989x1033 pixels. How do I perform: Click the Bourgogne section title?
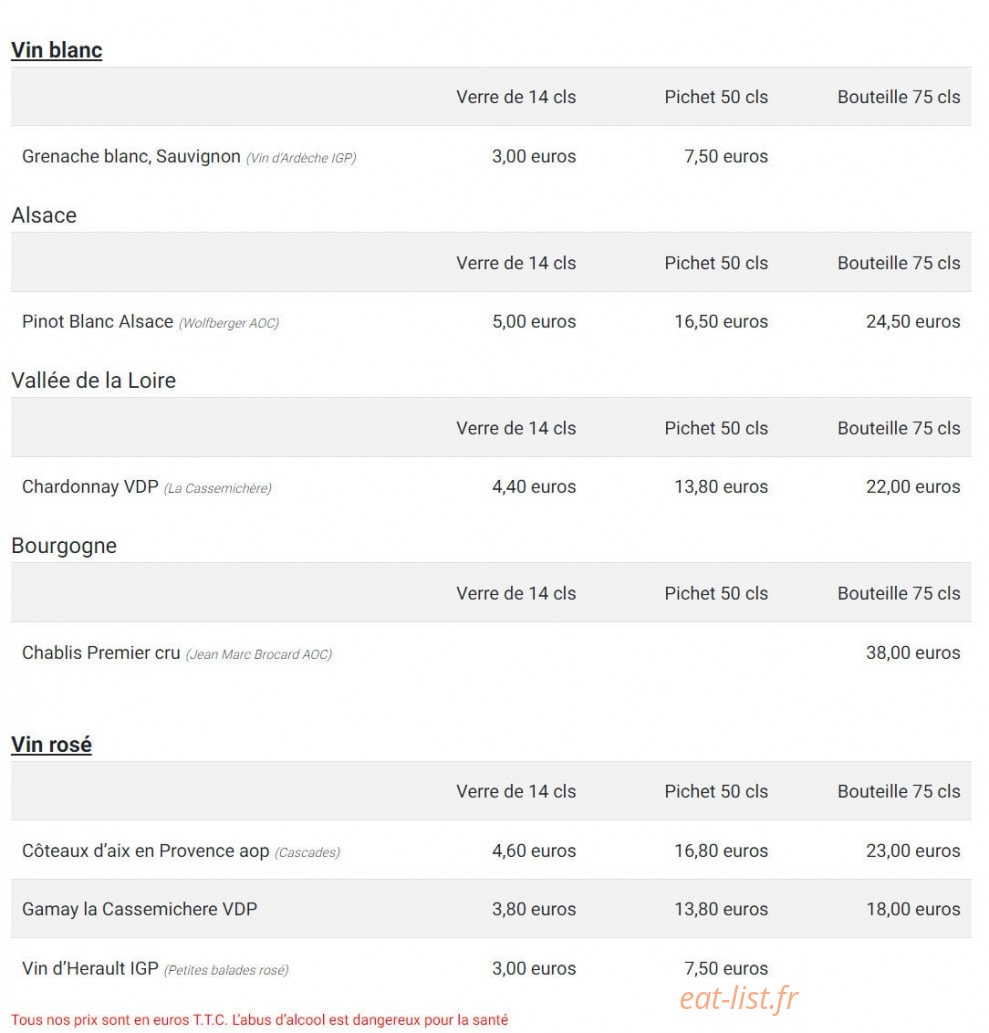tap(64, 546)
